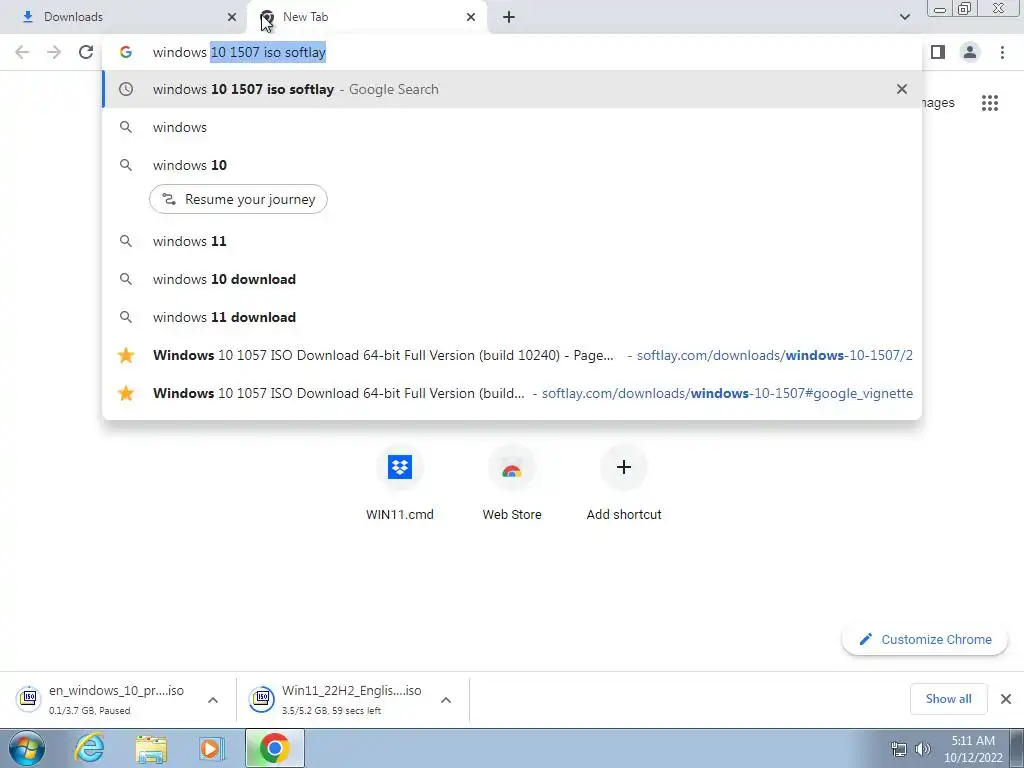Choose 'windows 10 download' suggestion
The width and height of the screenshot is (1024, 768).
(512, 279)
